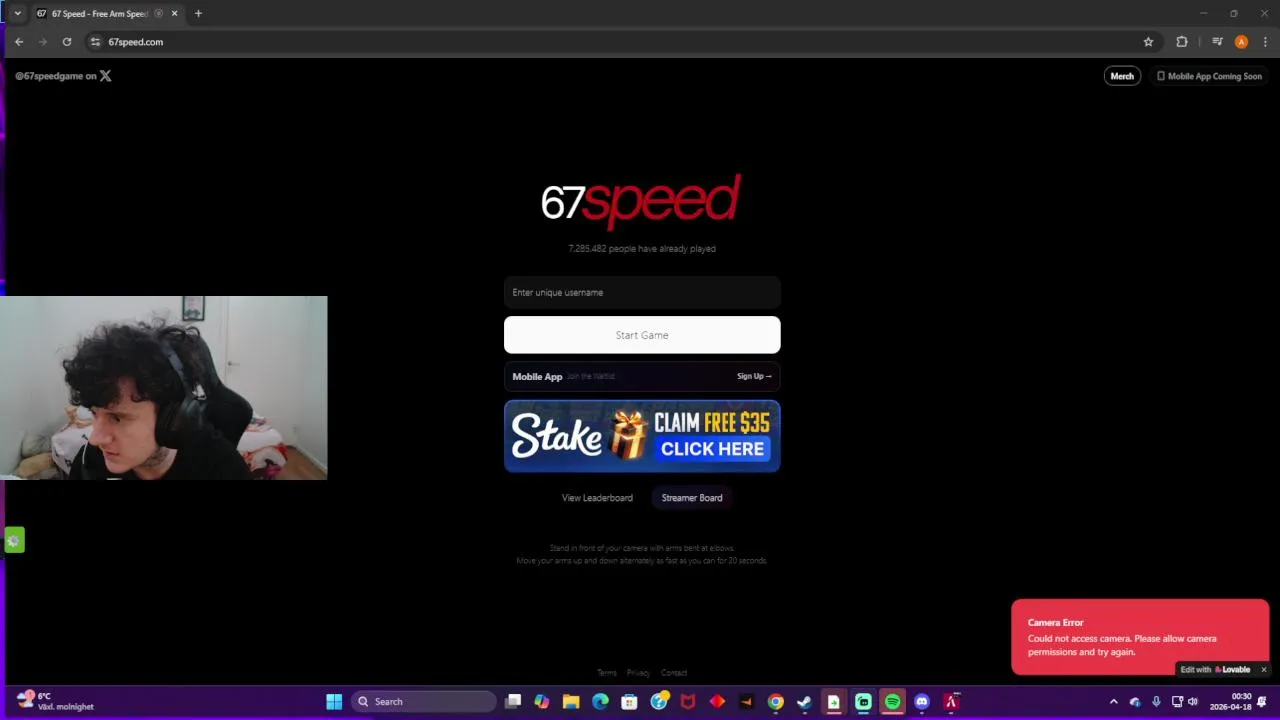The image size is (1280, 720).
Task: Launch Microsoft Edge from the taskbar
Action: [x=600, y=702]
